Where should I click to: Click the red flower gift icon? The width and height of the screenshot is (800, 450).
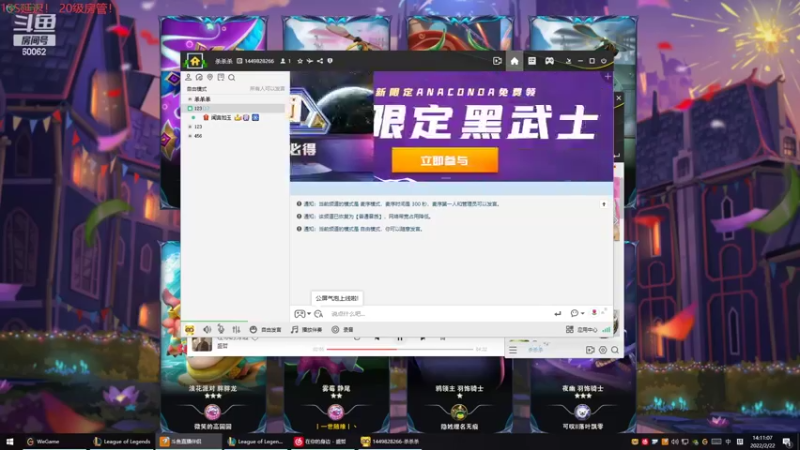click(594, 313)
